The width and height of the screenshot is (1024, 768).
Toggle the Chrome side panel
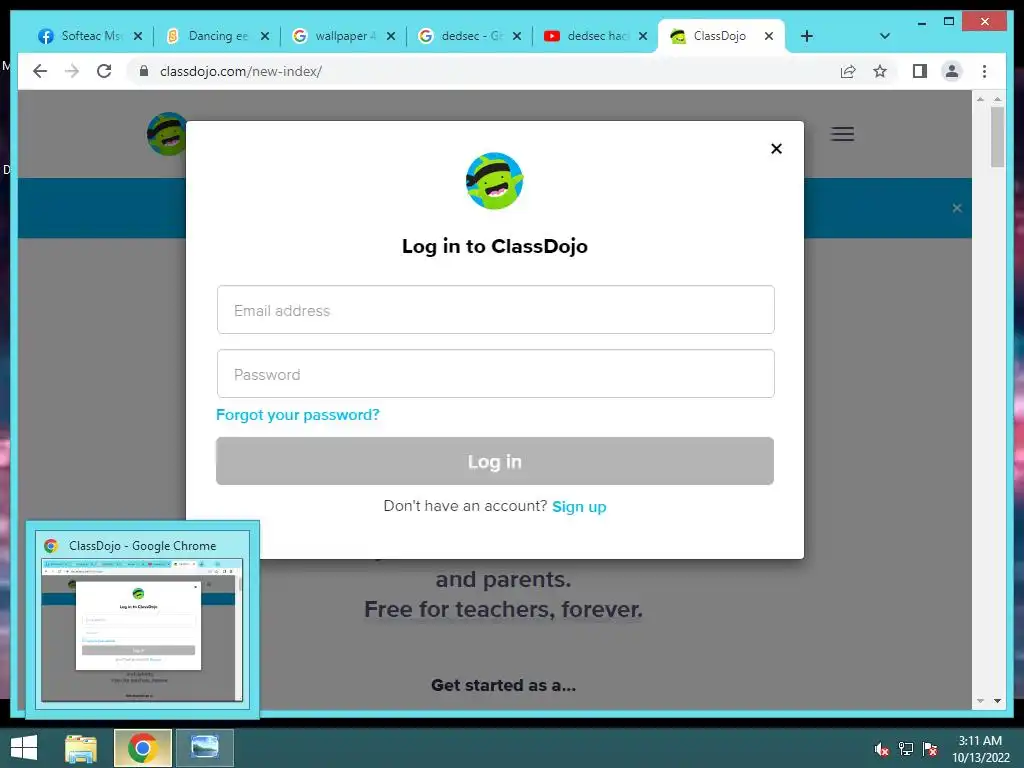920,71
